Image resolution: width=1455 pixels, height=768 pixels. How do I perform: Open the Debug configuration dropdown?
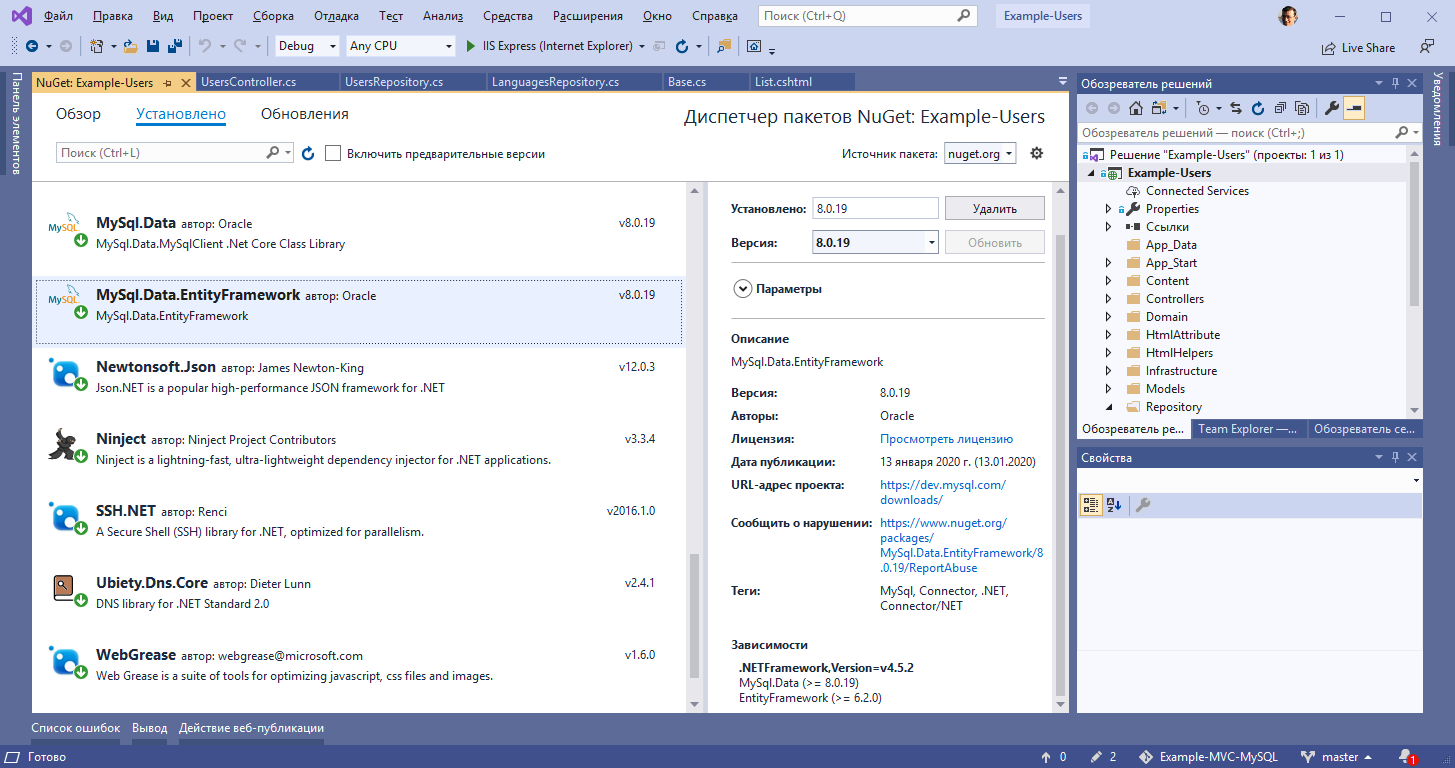point(308,46)
